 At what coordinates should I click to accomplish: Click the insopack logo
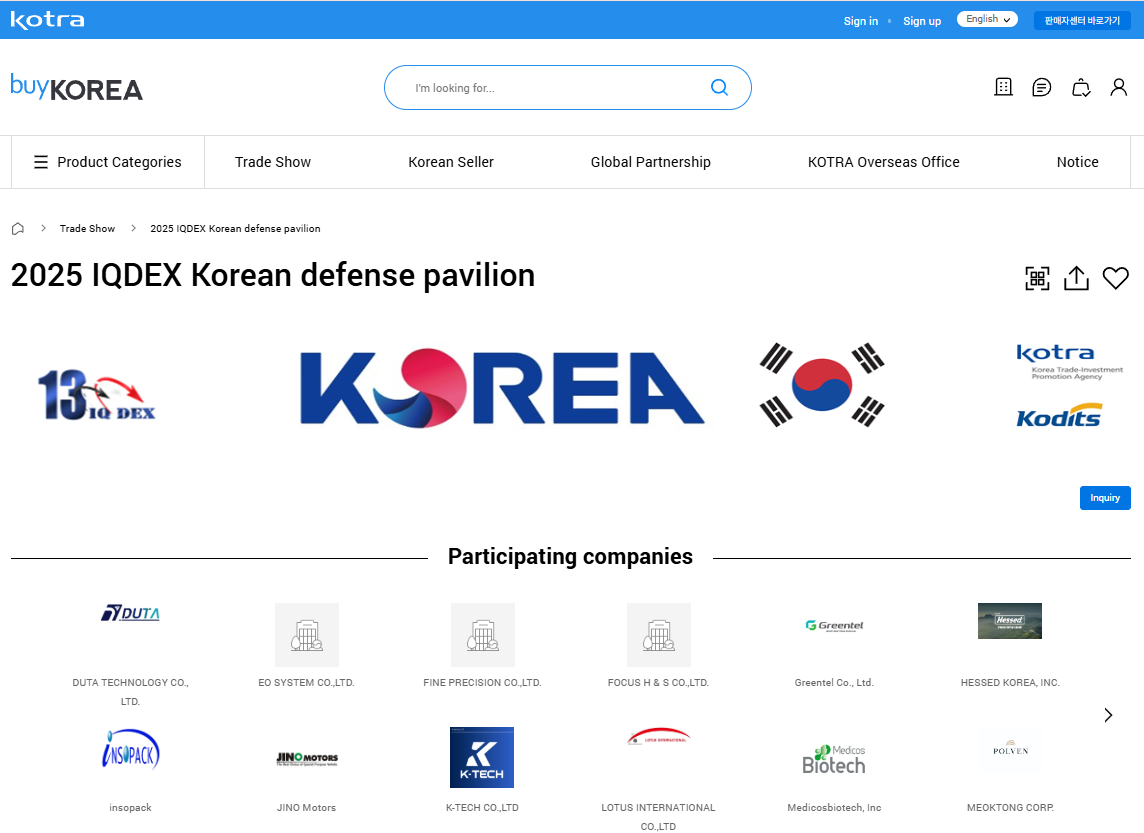click(131, 749)
